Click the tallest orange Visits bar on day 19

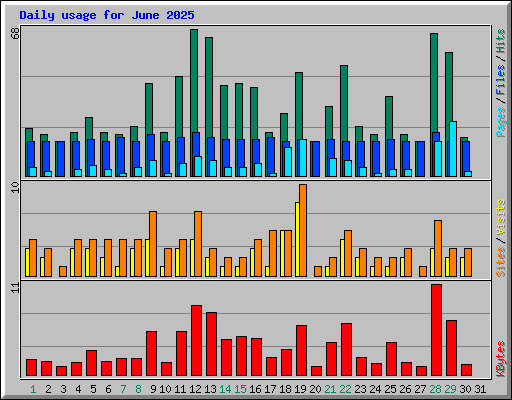(303, 230)
